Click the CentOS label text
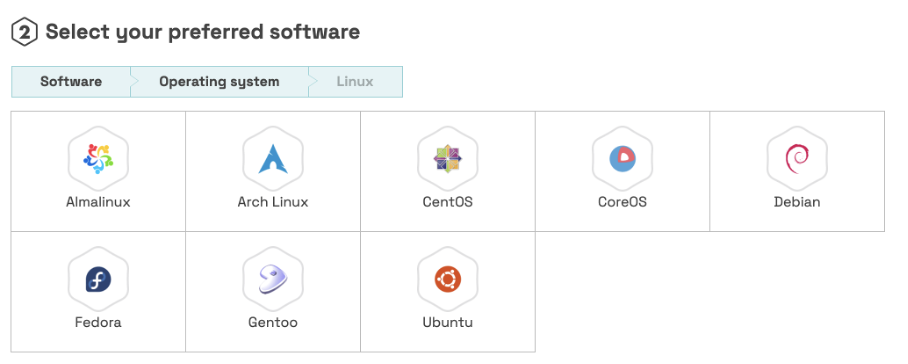Viewport: 908px width, 364px height. pyautogui.click(x=448, y=202)
